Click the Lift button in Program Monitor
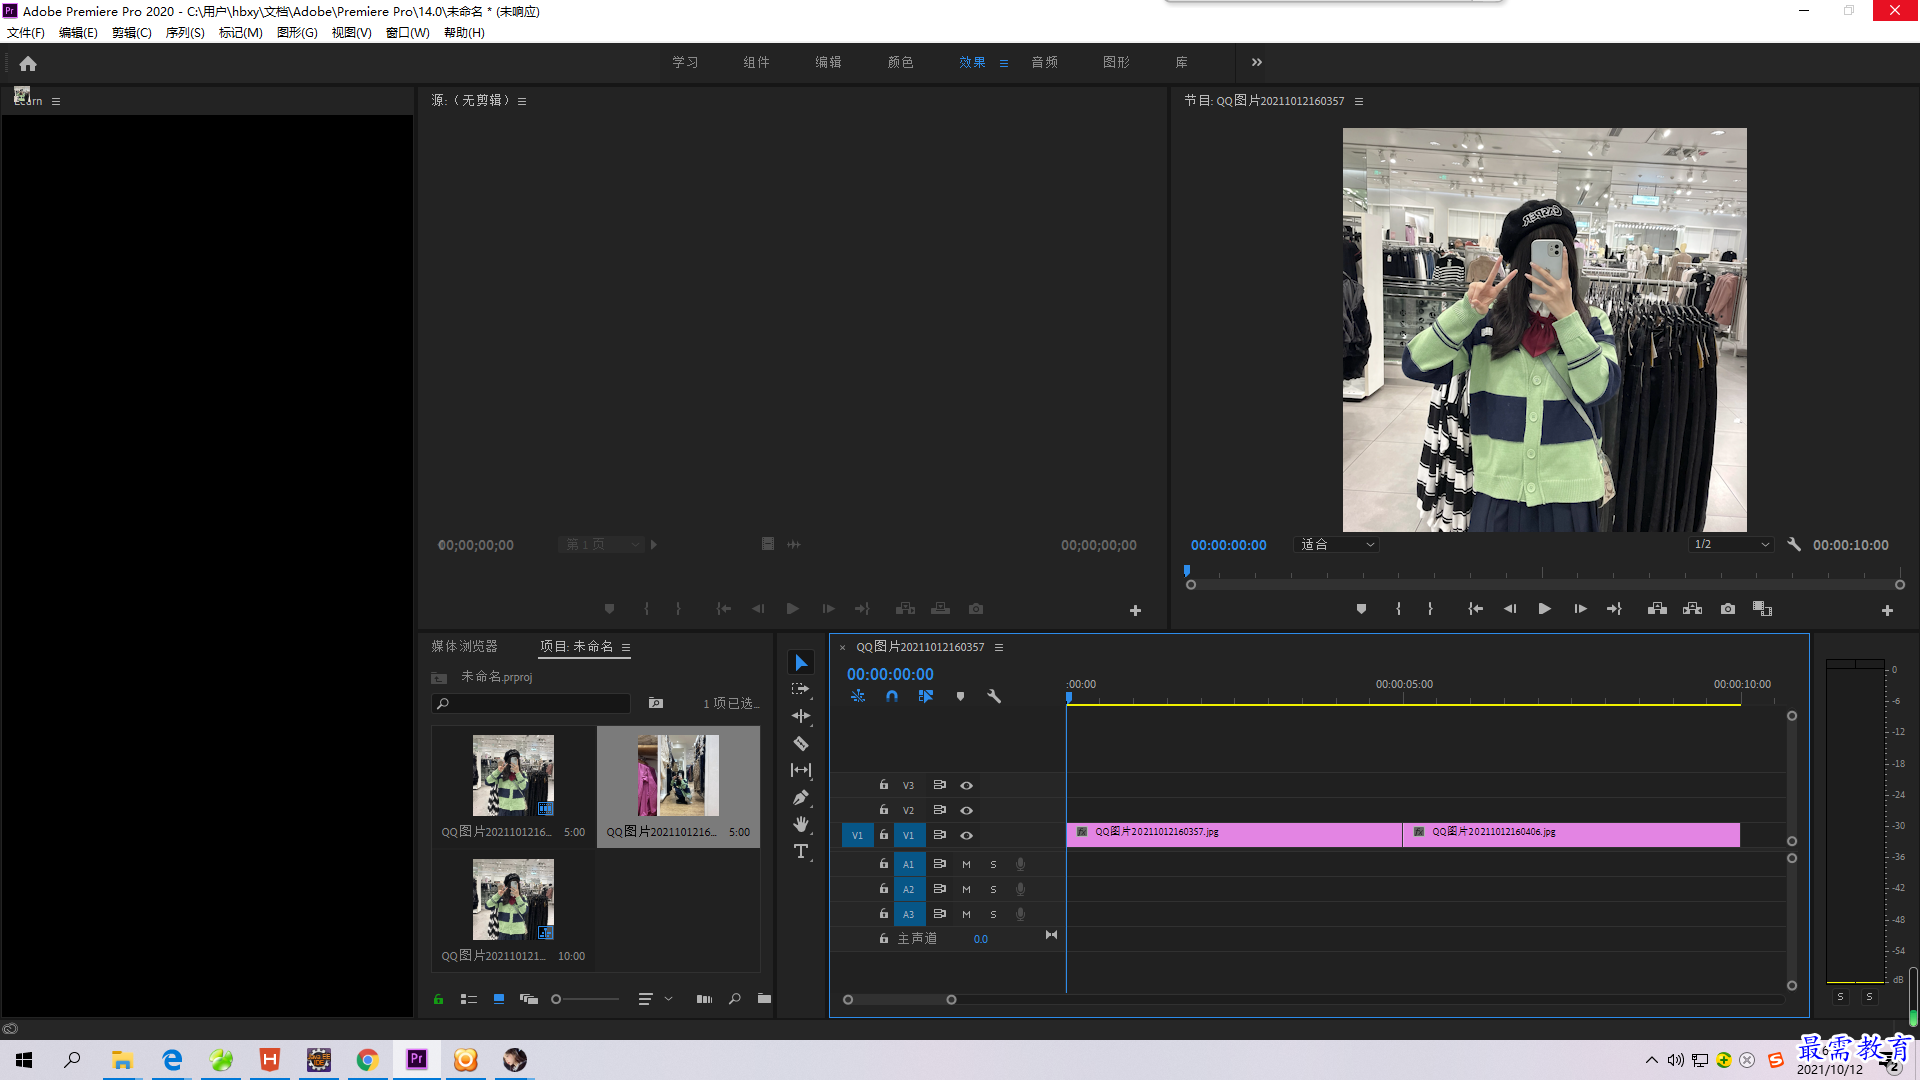The height and width of the screenshot is (1080, 1920). tap(1657, 609)
